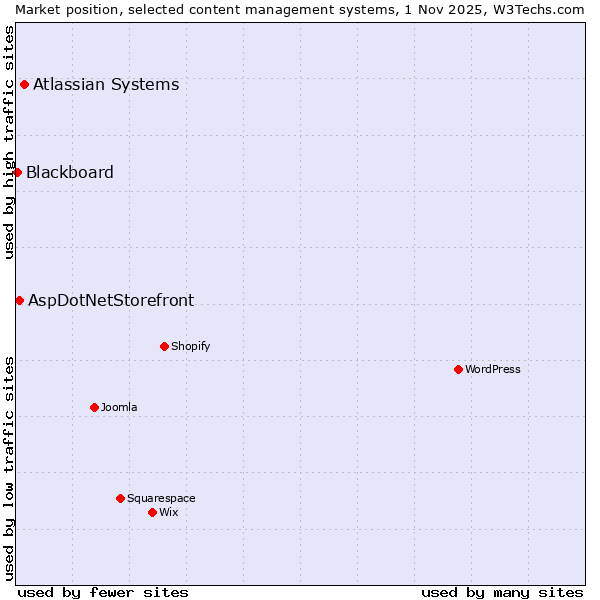Click the Shopify text label
This screenshot has height=600, width=600.
[x=190, y=346]
